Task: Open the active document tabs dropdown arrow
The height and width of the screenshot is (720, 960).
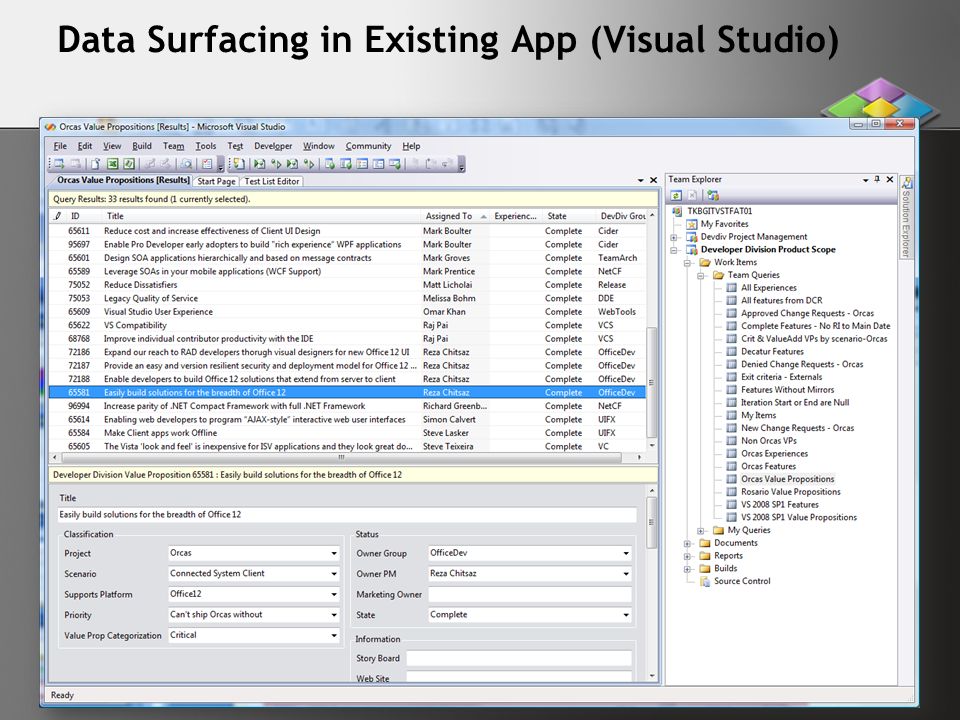Action: tap(640, 180)
